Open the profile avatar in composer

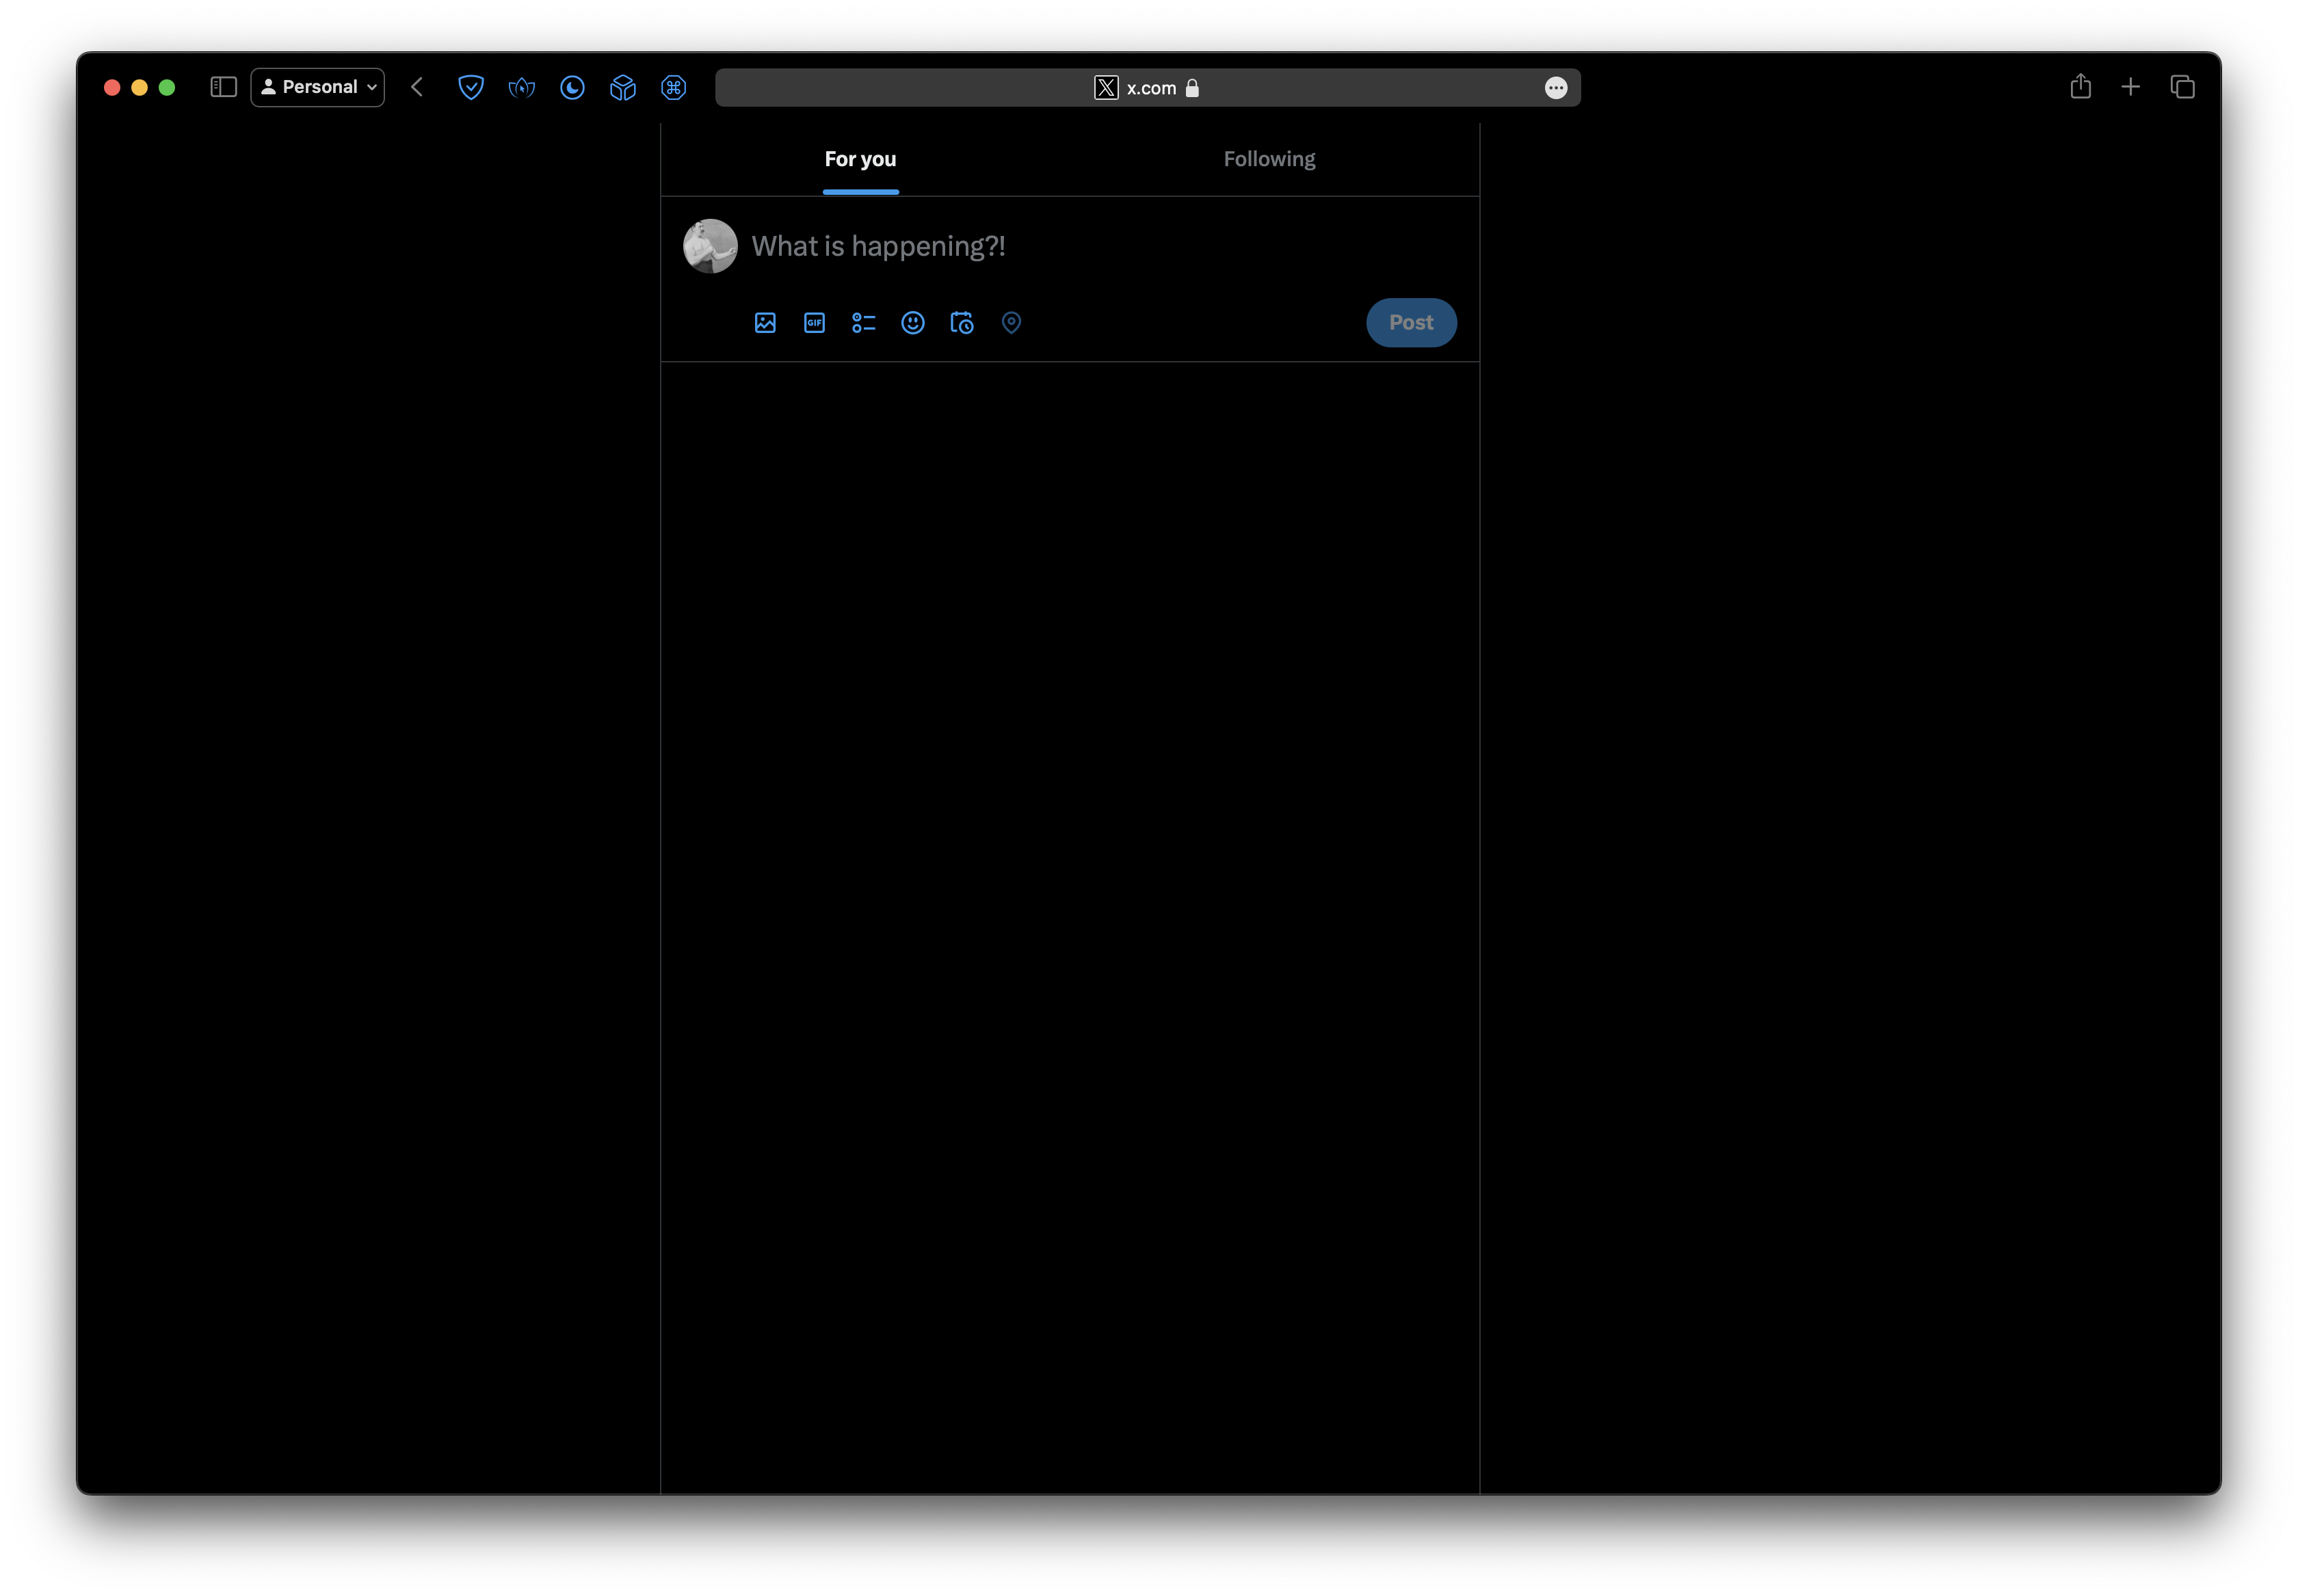pyautogui.click(x=710, y=246)
